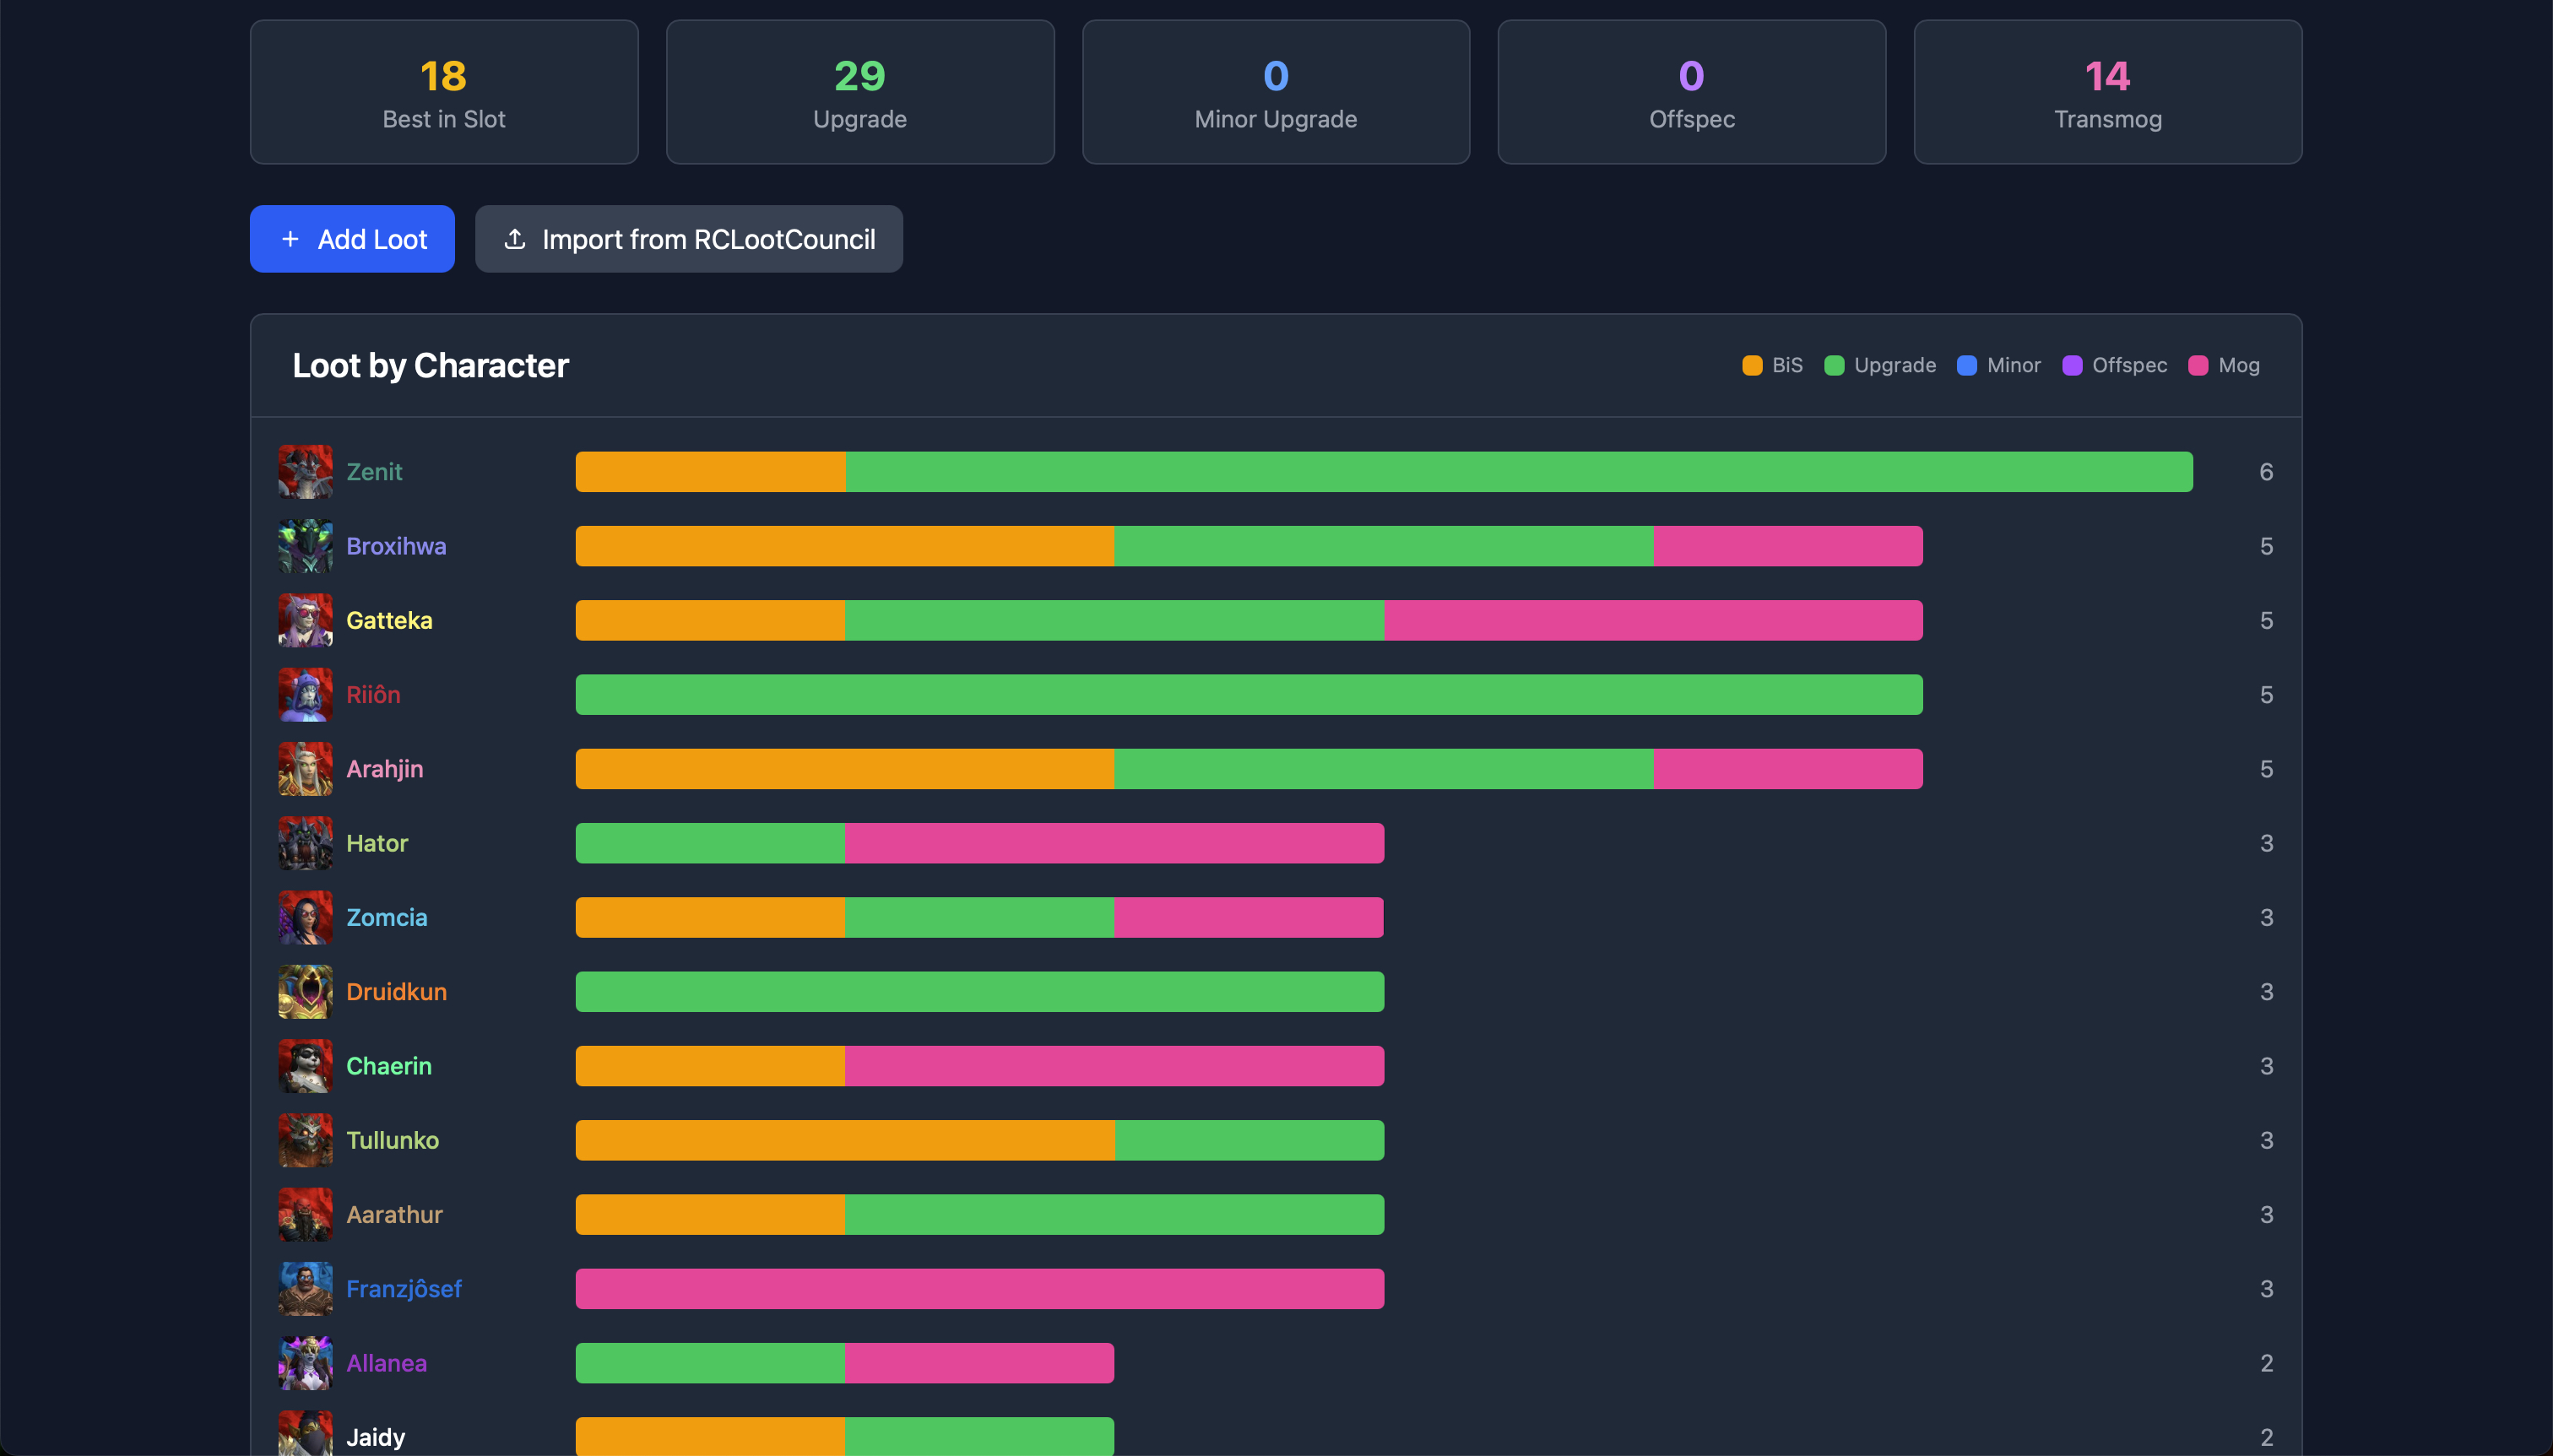Viewport: 2553px width, 1456px height.
Task: Click the upload icon on Import from RCLootCouncil
Action: 514,239
